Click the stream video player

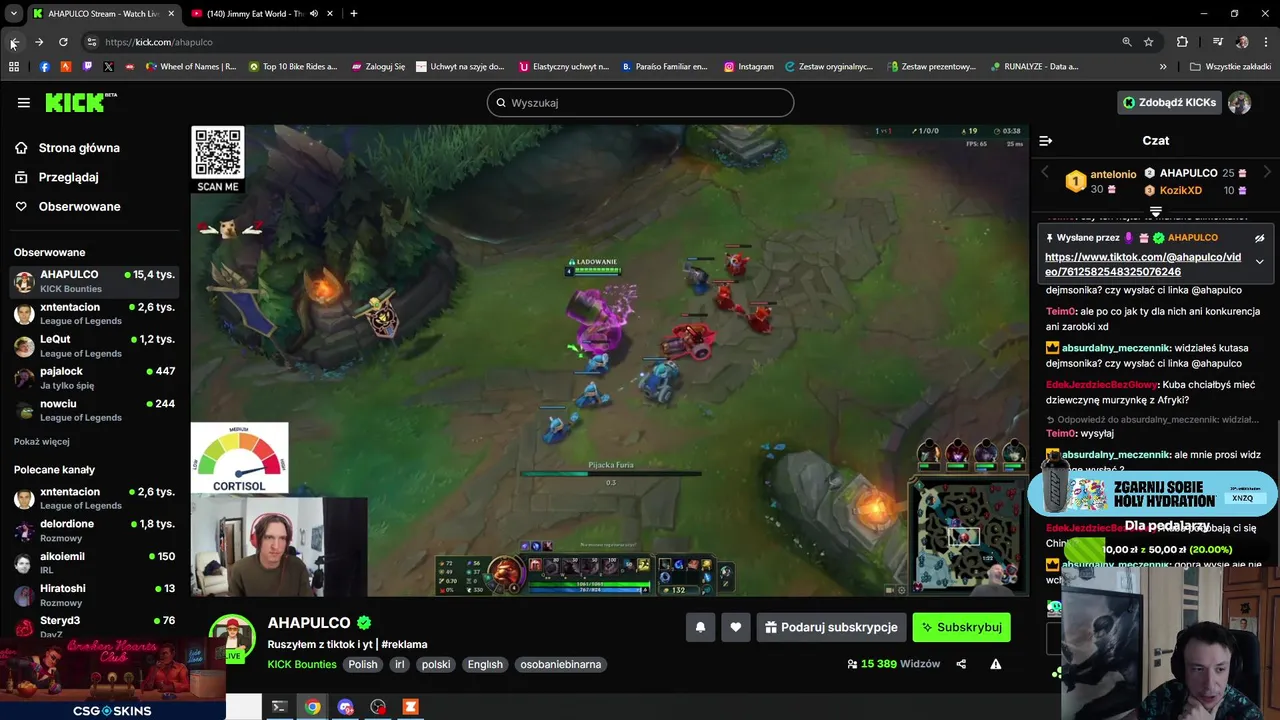point(610,360)
